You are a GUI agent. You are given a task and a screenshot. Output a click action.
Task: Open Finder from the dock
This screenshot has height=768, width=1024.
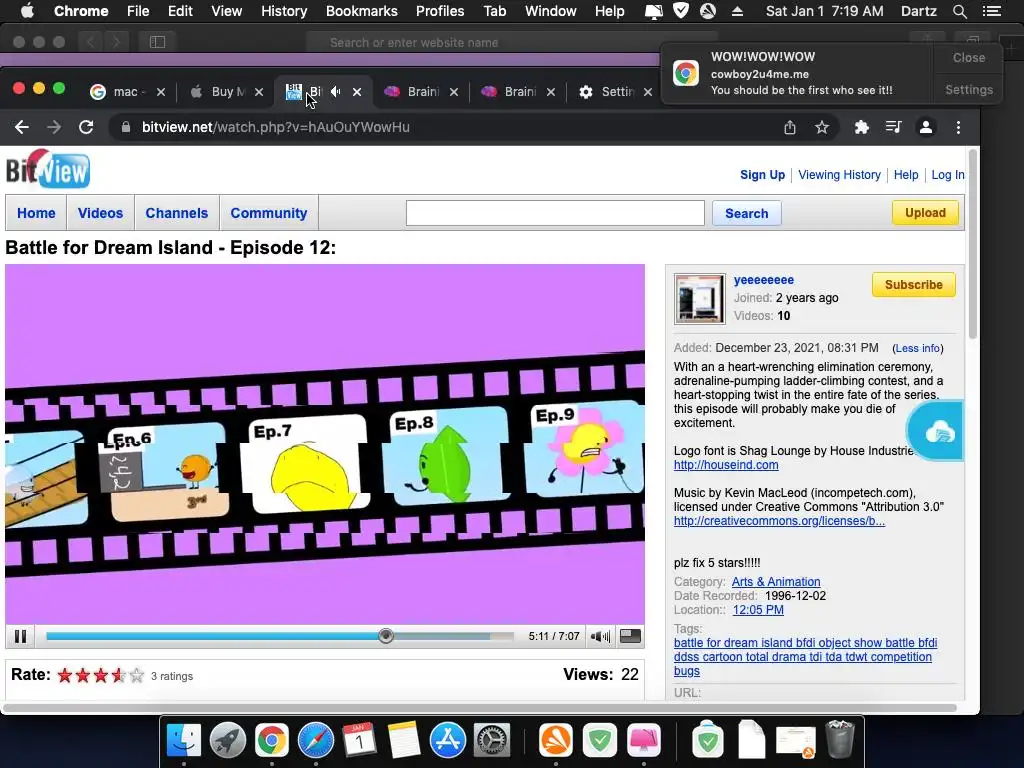[x=184, y=741]
